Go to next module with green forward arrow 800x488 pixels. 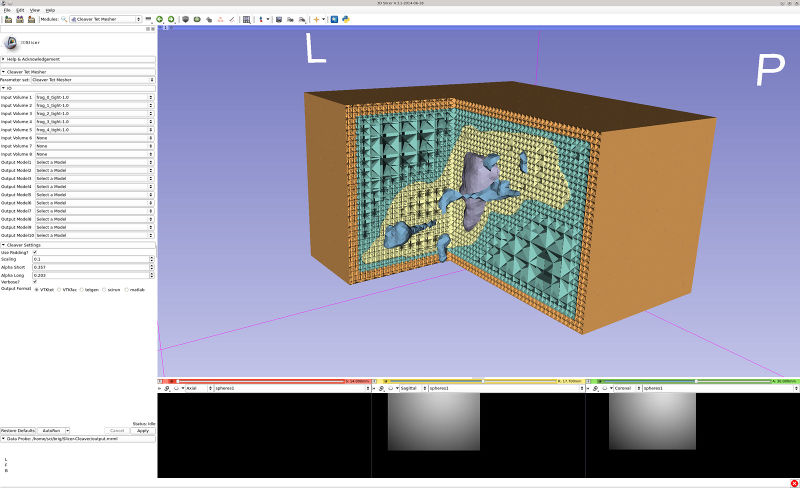(171, 19)
